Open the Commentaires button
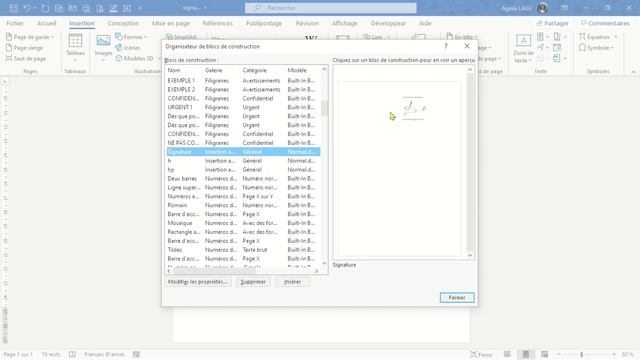640x360 pixels. tap(605, 23)
